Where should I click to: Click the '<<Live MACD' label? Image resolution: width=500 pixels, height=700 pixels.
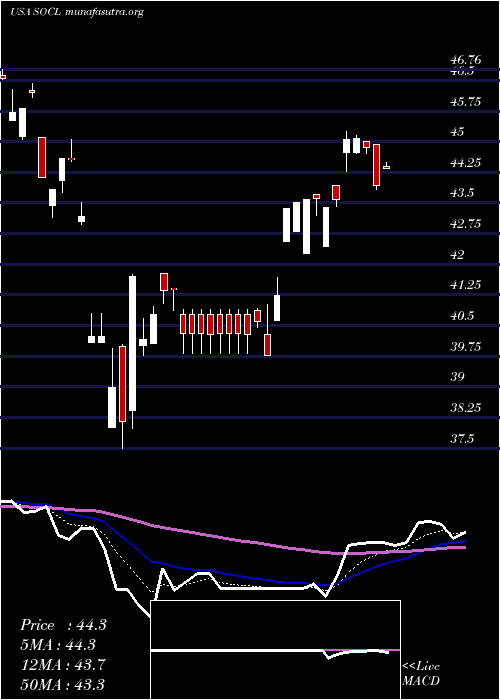[x=421, y=673]
